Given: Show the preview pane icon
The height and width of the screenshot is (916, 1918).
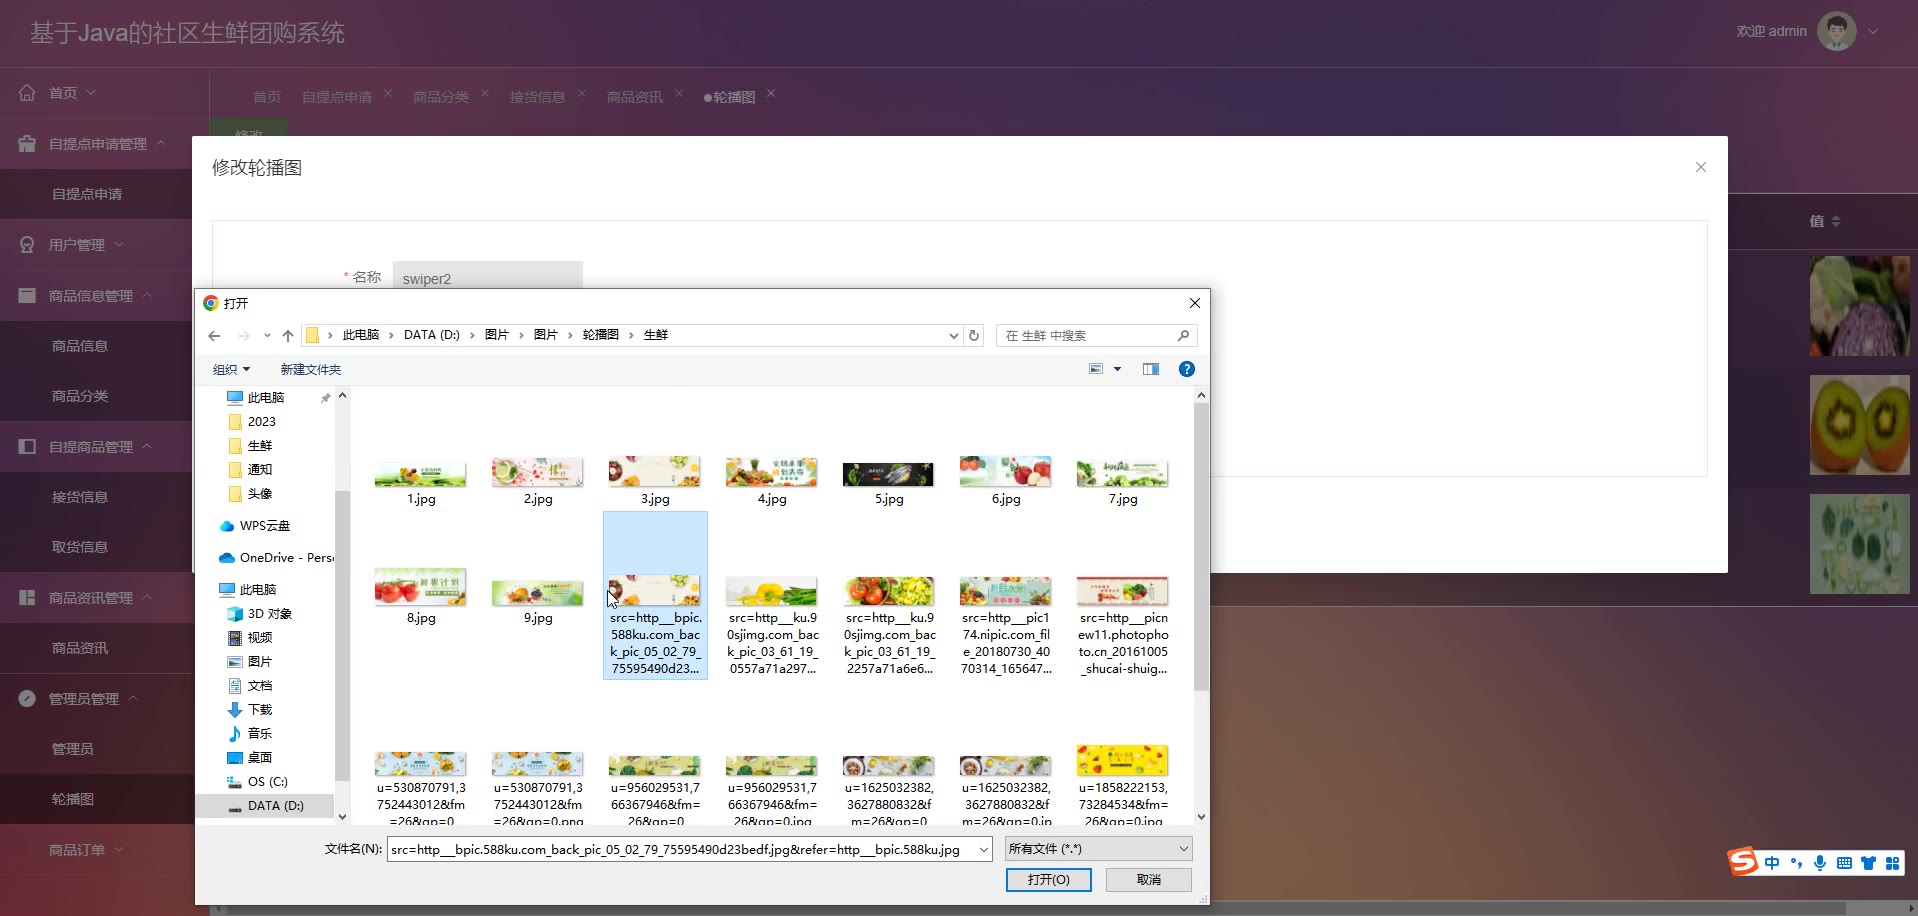Looking at the screenshot, I should coord(1151,369).
